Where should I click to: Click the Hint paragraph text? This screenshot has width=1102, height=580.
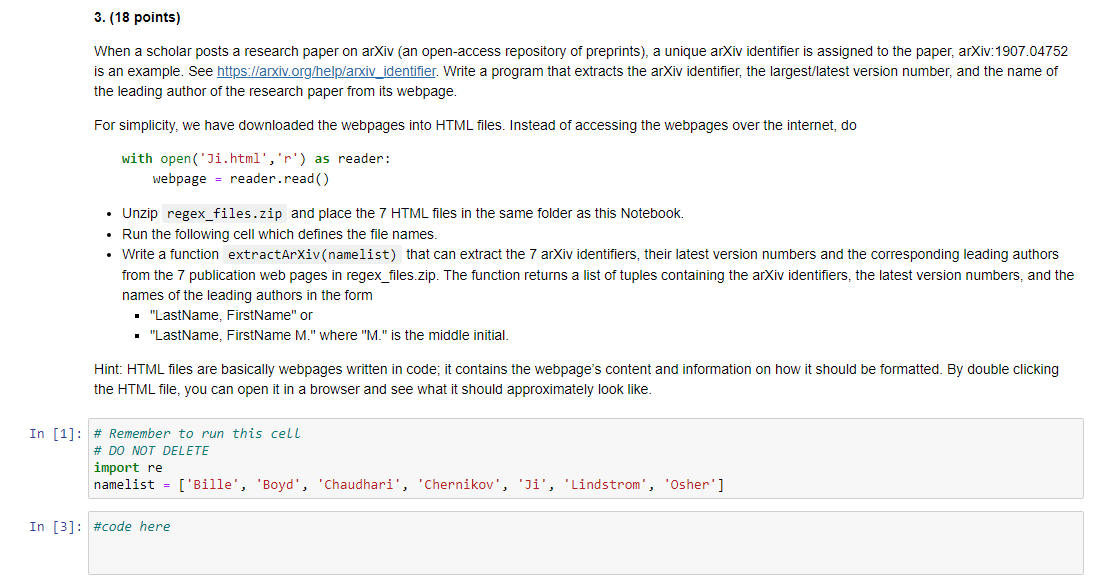tap(400, 378)
